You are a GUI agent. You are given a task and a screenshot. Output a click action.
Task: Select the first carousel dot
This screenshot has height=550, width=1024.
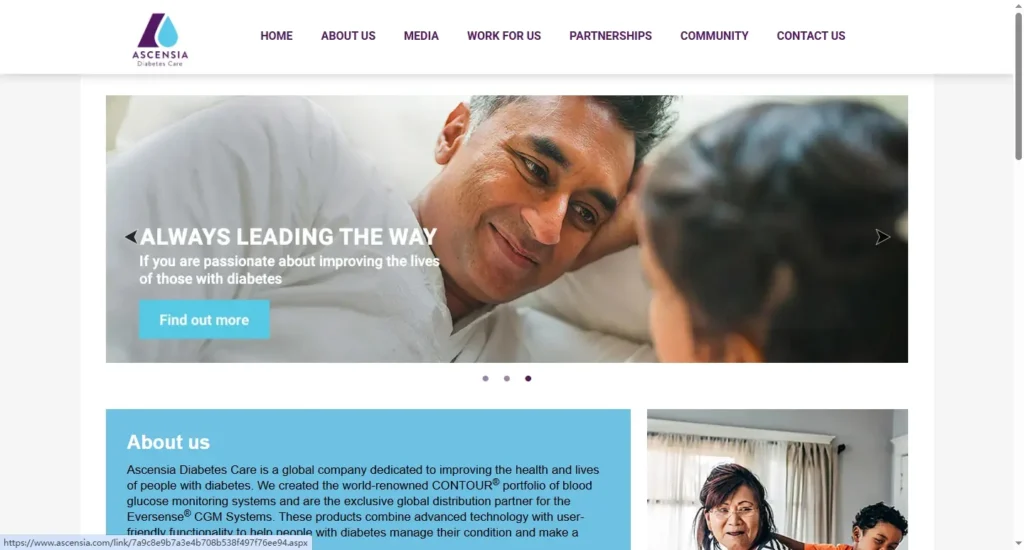pyautogui.click(x=485, y=378)
